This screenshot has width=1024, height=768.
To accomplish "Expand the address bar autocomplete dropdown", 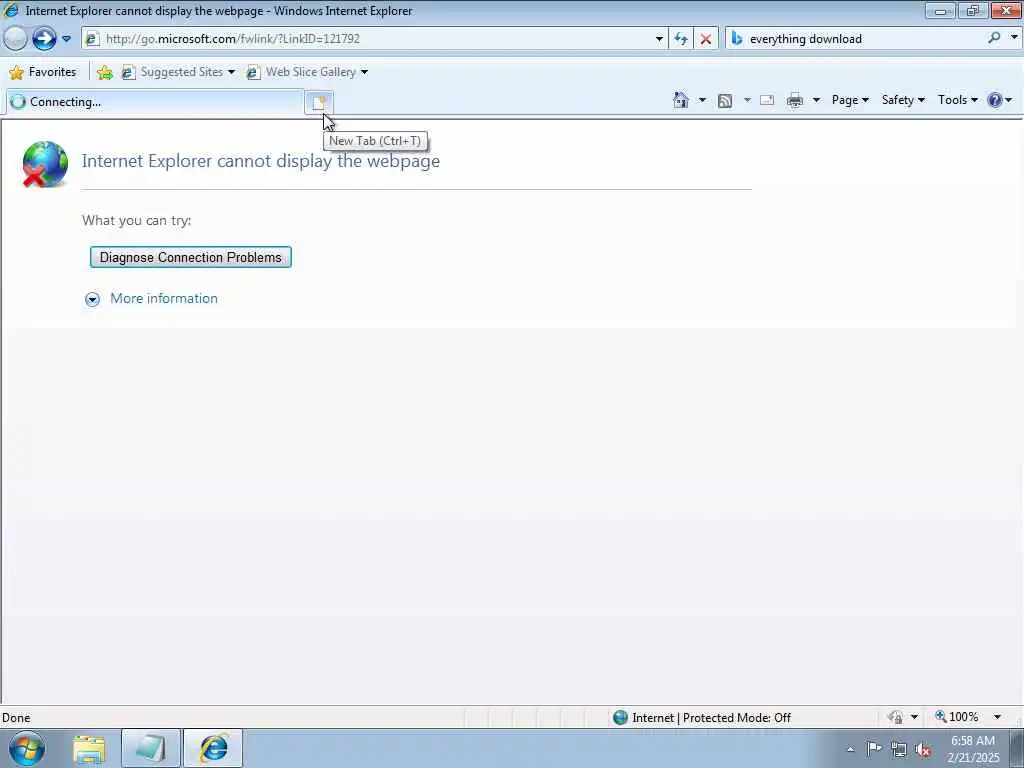I will (659, 39).
